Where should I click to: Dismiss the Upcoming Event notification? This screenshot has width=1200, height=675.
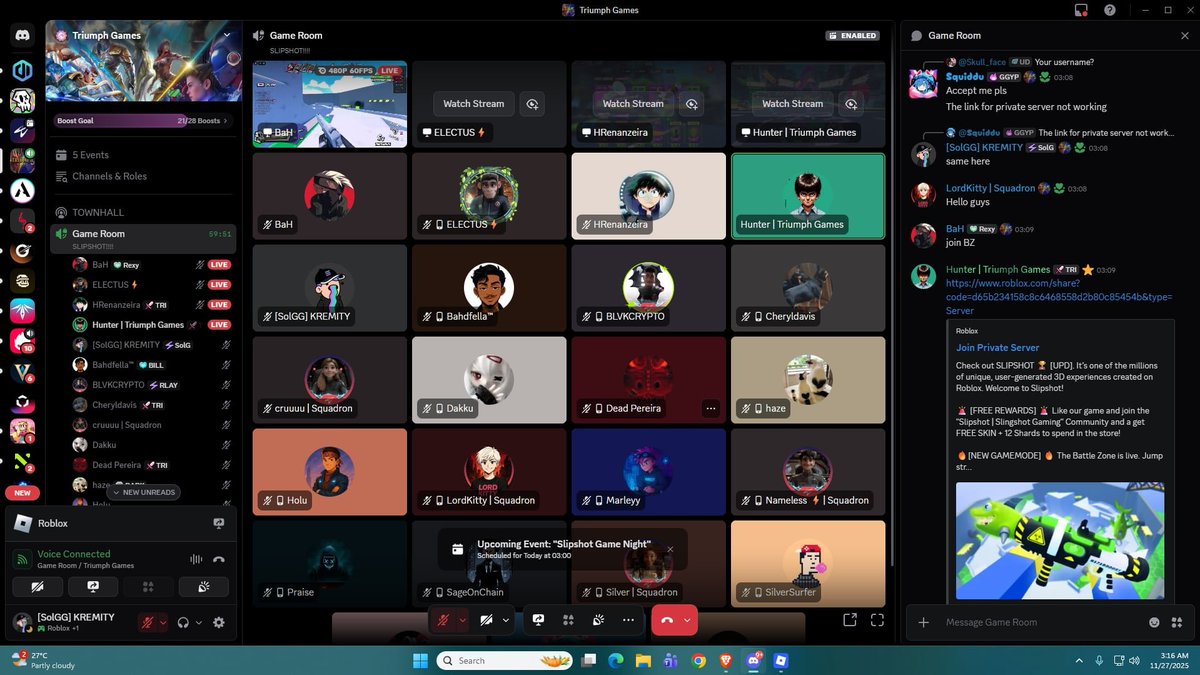670,548
